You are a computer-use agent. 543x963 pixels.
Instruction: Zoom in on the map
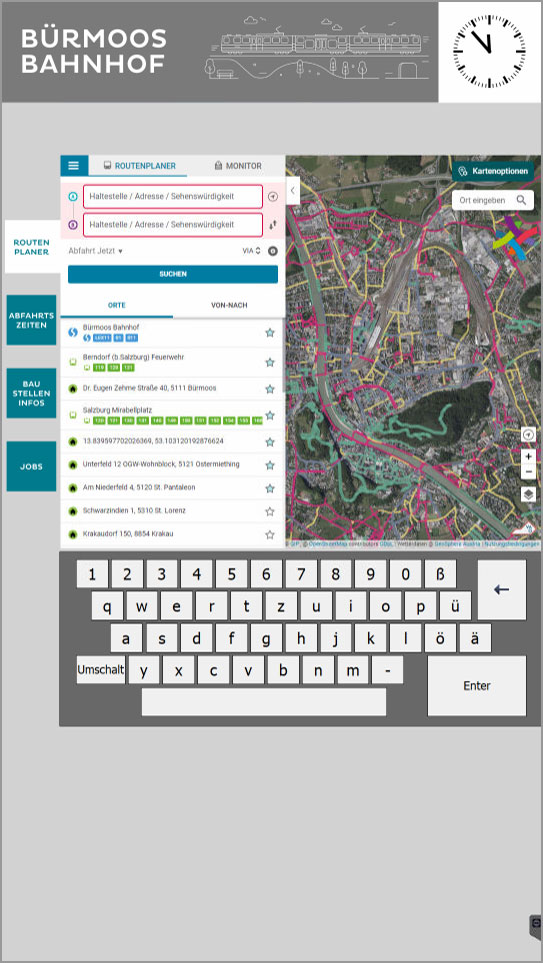point(528,457)
